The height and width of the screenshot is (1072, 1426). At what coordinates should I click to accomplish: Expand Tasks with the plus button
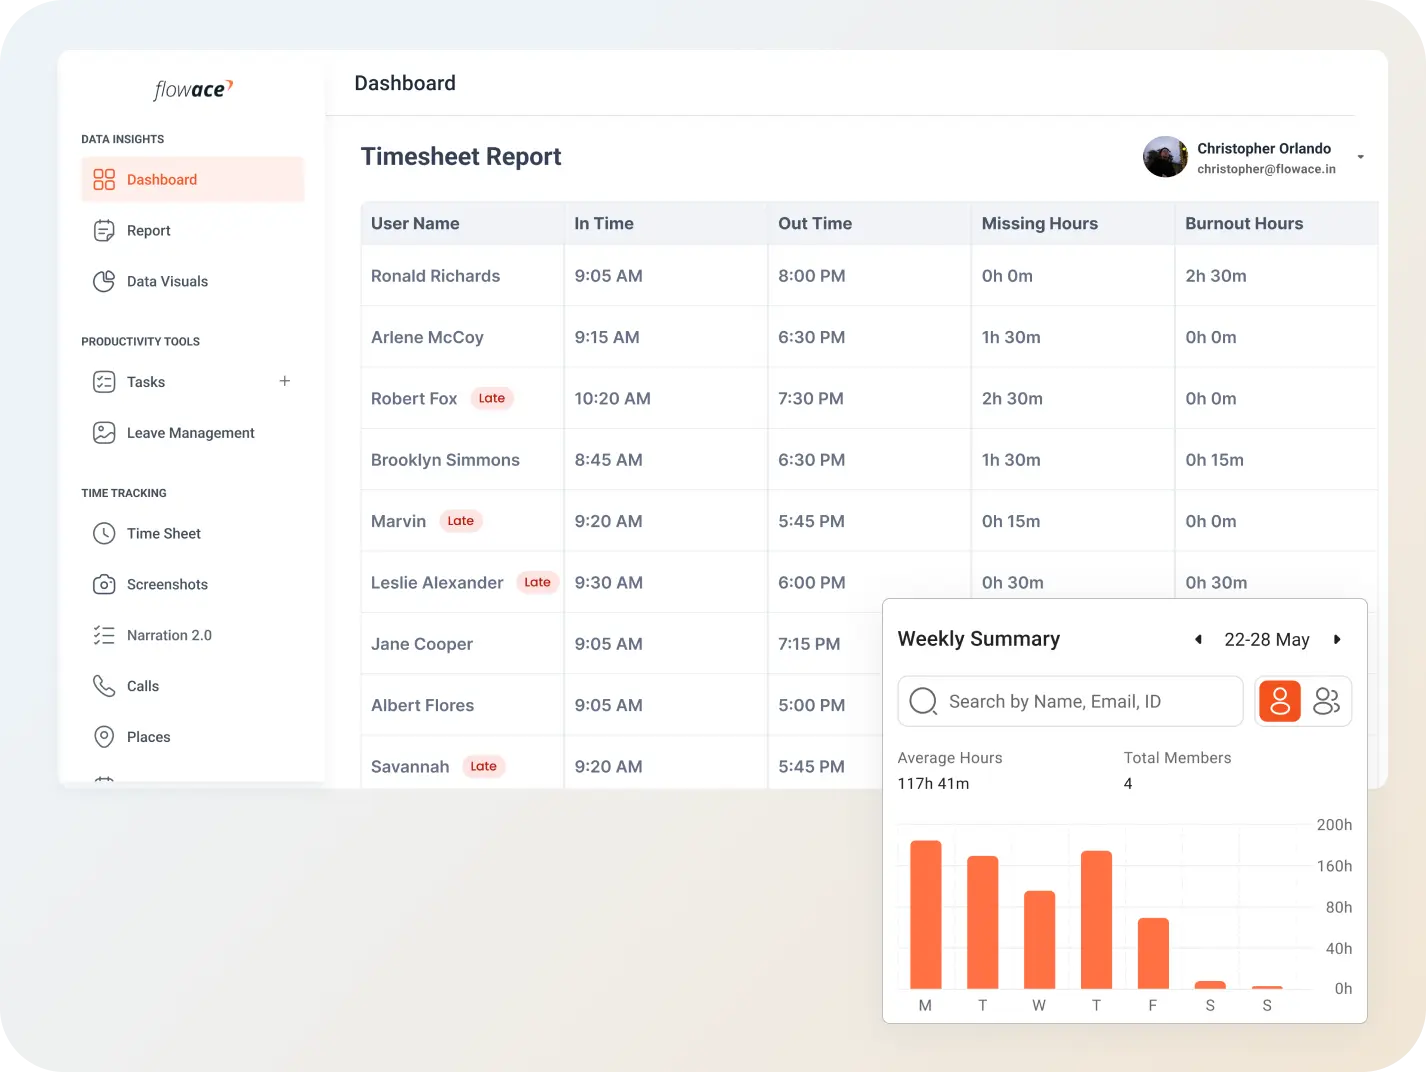285,381
